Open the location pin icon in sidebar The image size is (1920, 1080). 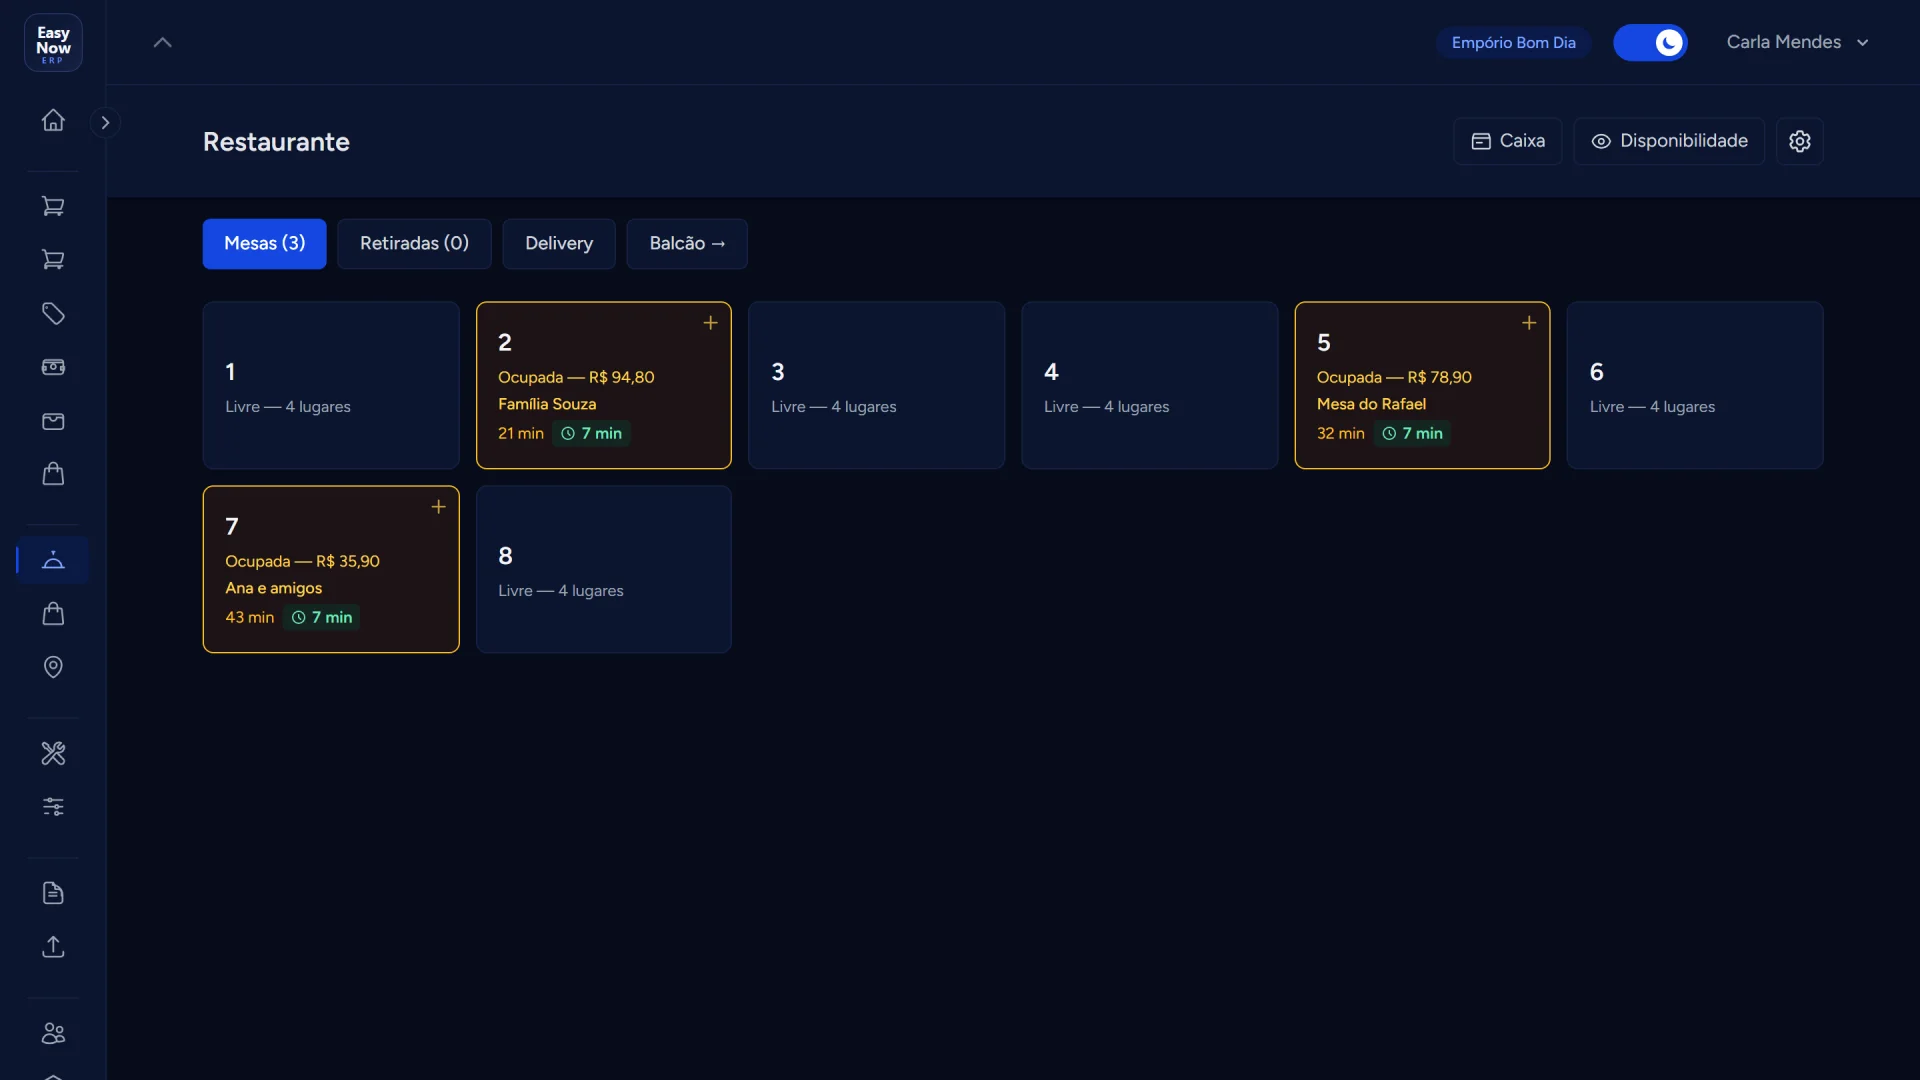pos(53,667)
